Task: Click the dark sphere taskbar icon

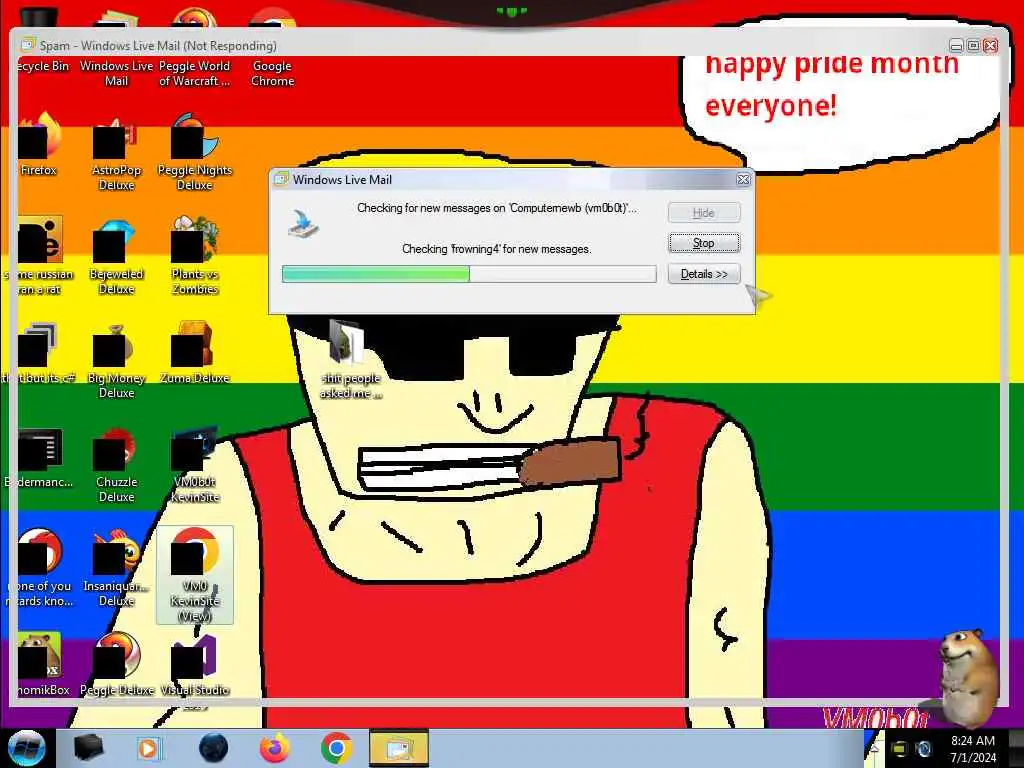Action: pyautogui.click(x=213, y=748)
